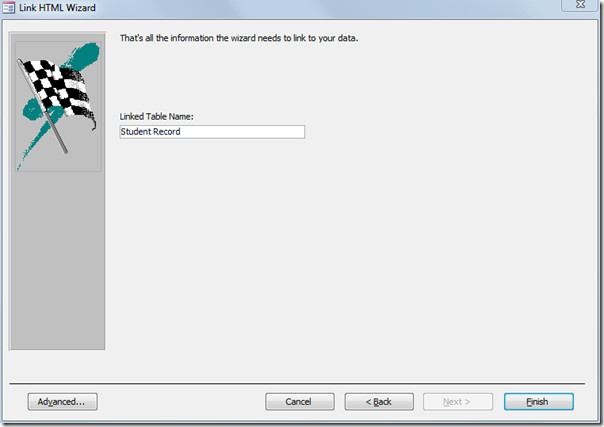Image resolution: width=604 pixels, height=427 pixels.
Task: Focus the Linked Table Name input field
Action: pyautogui.click(x=212, y=132)
